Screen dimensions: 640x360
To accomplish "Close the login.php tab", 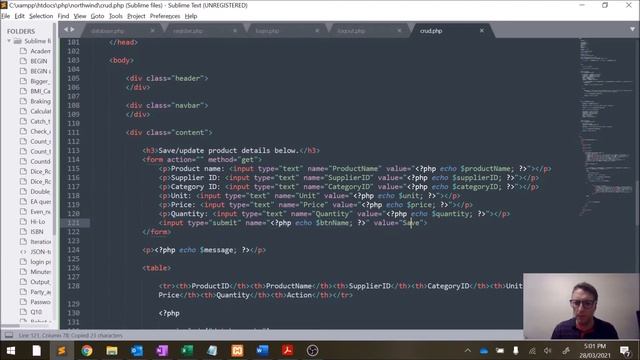I will coord(317,31).
